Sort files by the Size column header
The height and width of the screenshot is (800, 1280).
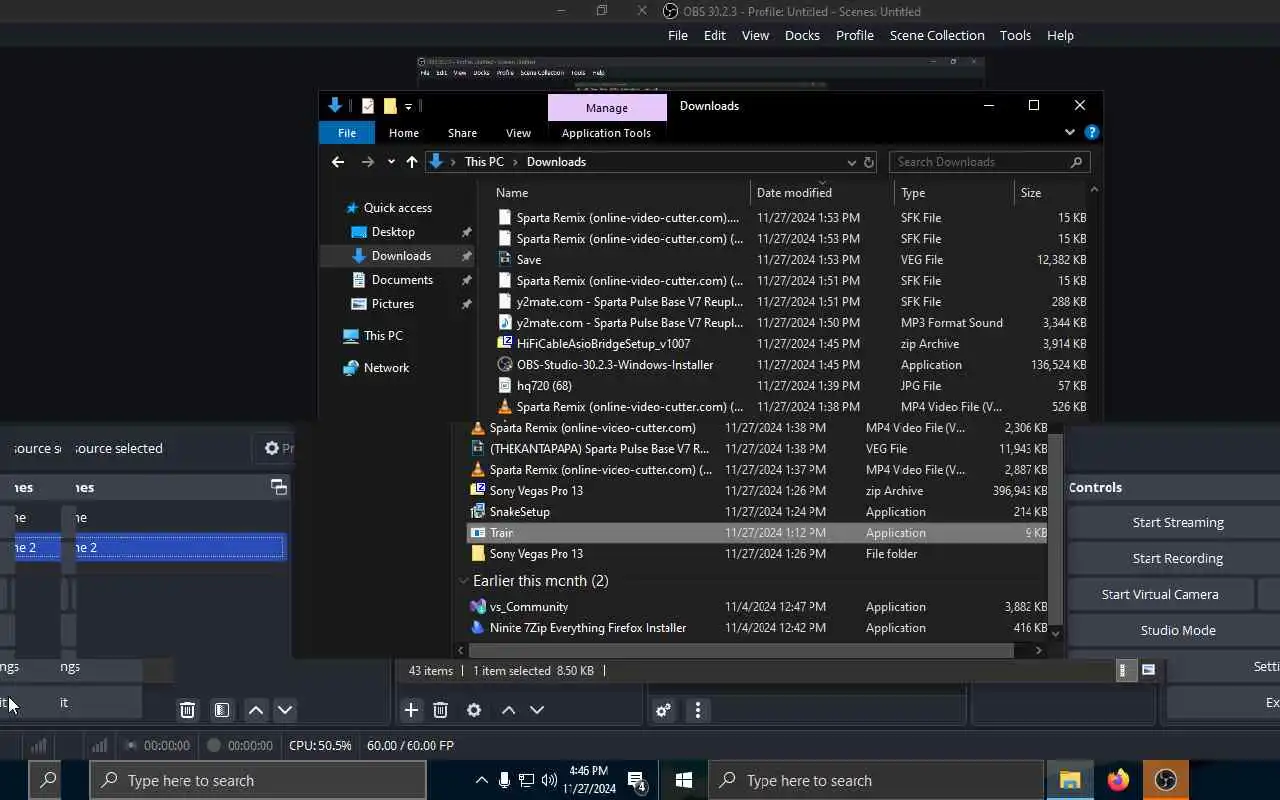point(1031,193)
